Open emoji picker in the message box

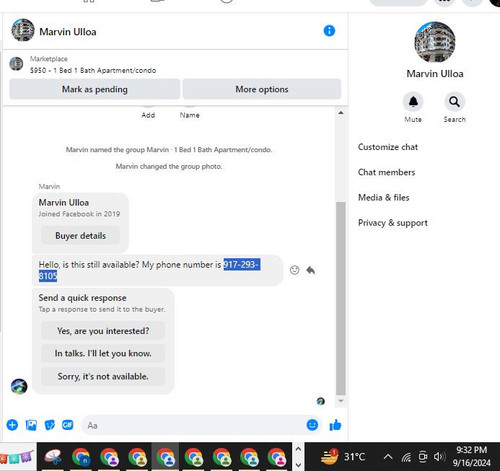click(x=312, y=425)
